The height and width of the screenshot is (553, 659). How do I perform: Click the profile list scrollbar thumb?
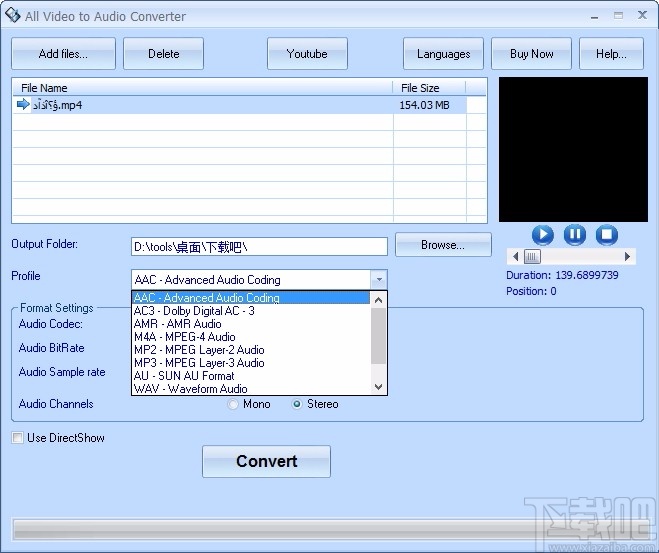(x=378, y=336)
